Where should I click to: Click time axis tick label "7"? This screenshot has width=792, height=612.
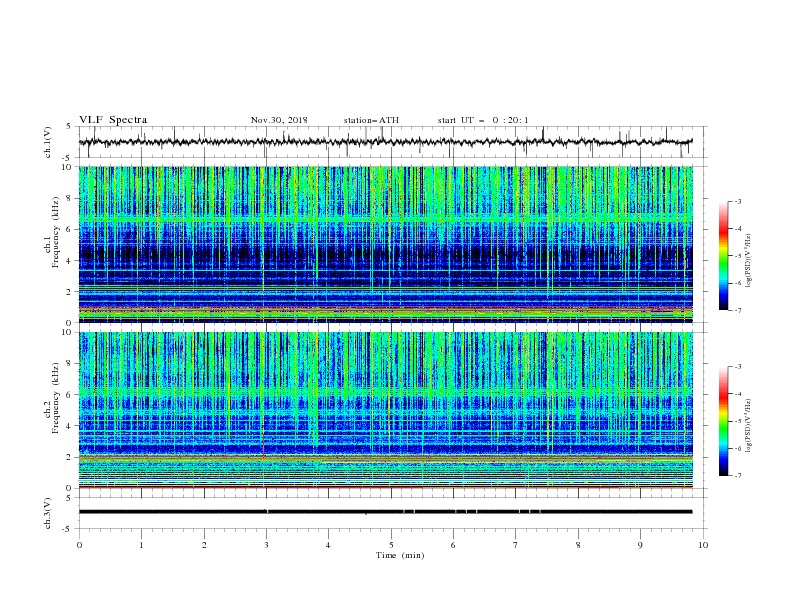516,545
